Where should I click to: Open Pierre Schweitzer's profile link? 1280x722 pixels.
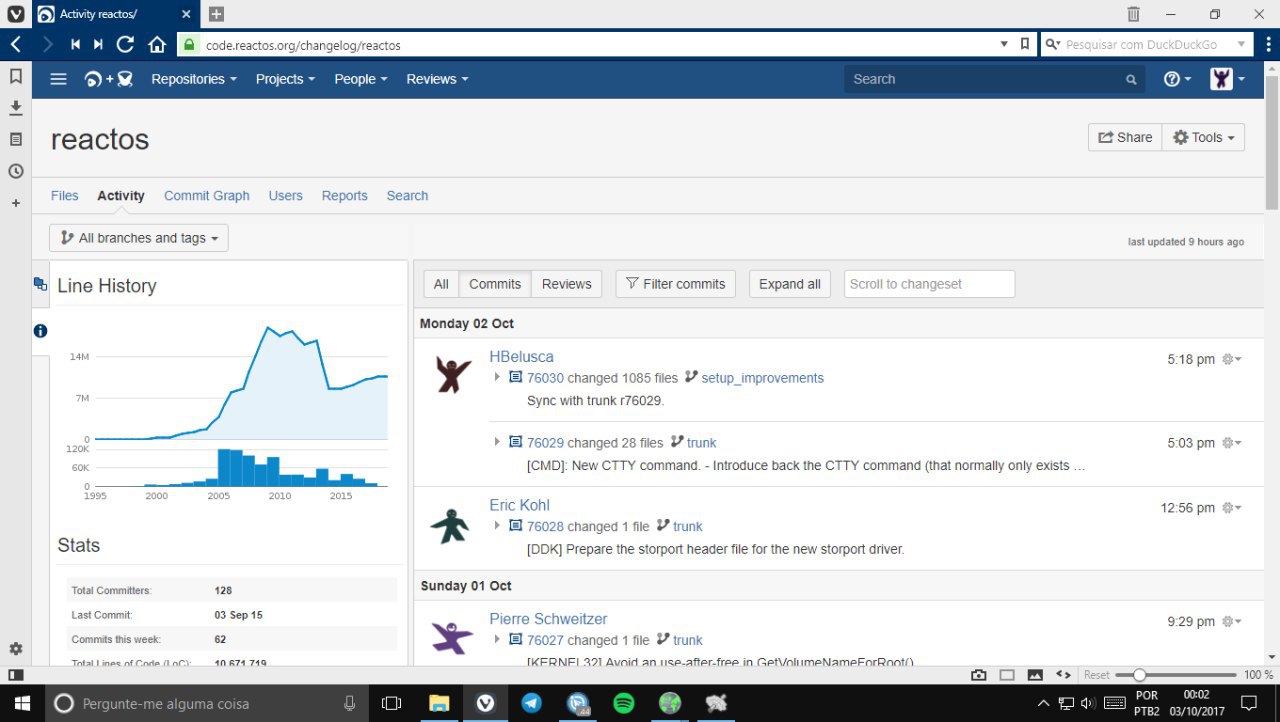coord(548,619)
